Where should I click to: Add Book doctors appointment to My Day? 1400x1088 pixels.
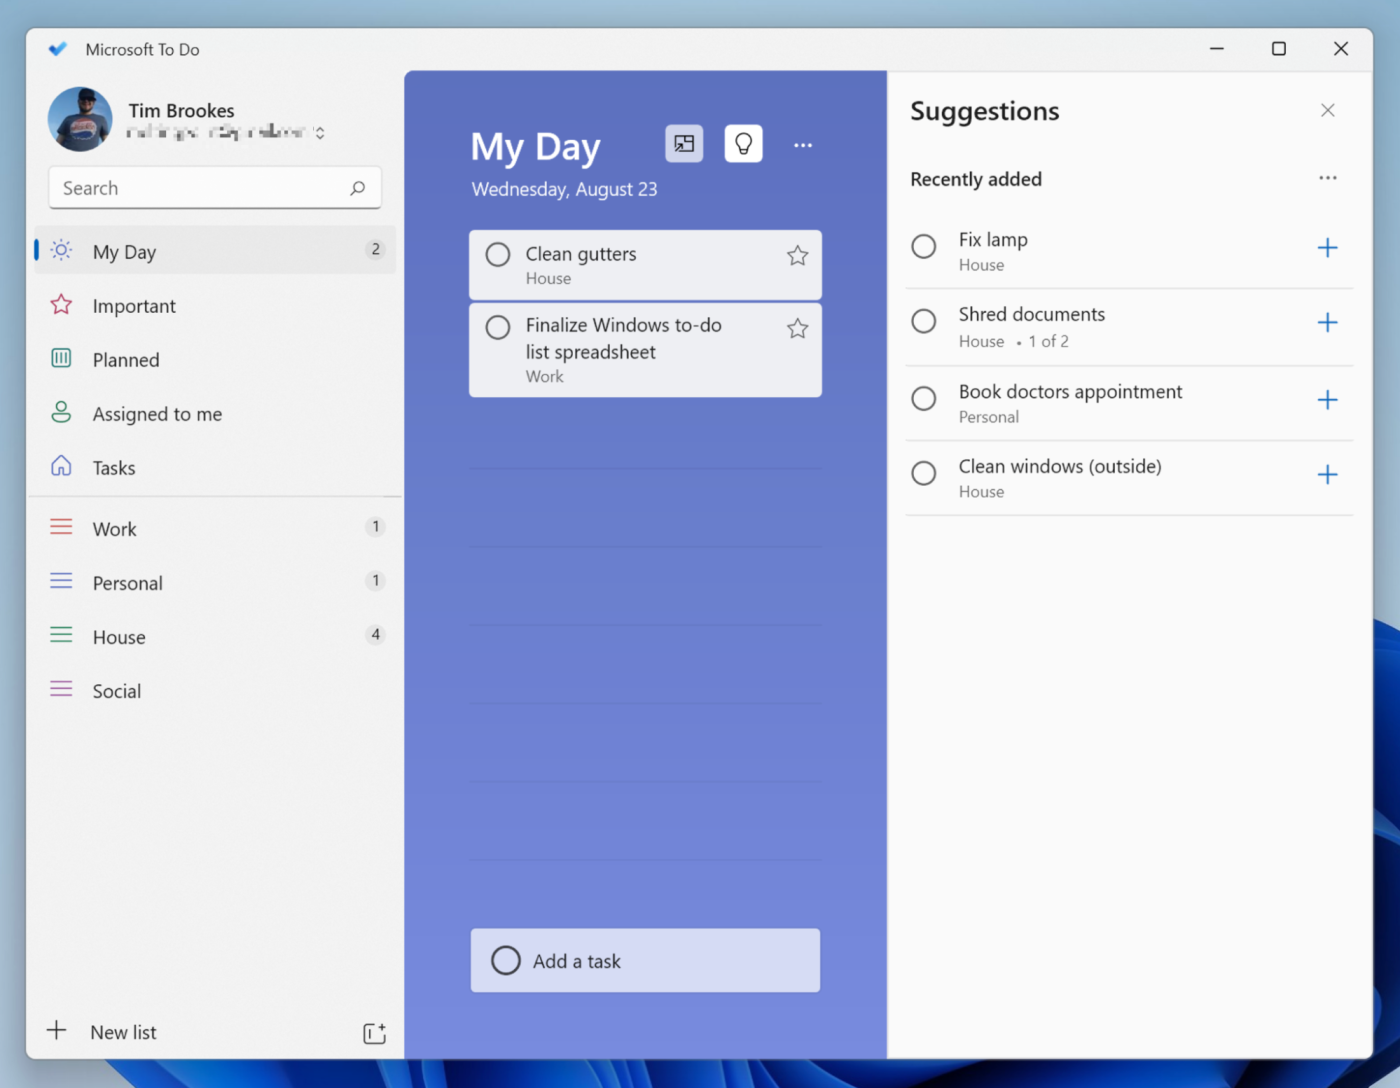click(x=1327, y=400)
